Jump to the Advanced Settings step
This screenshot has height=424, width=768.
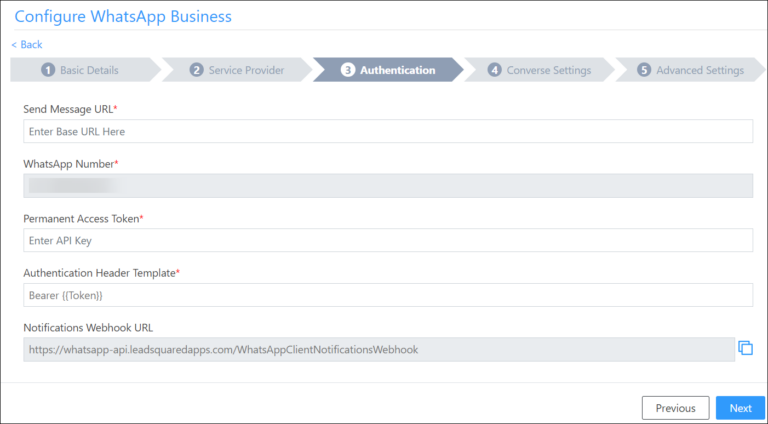click(x=690, y=70)
